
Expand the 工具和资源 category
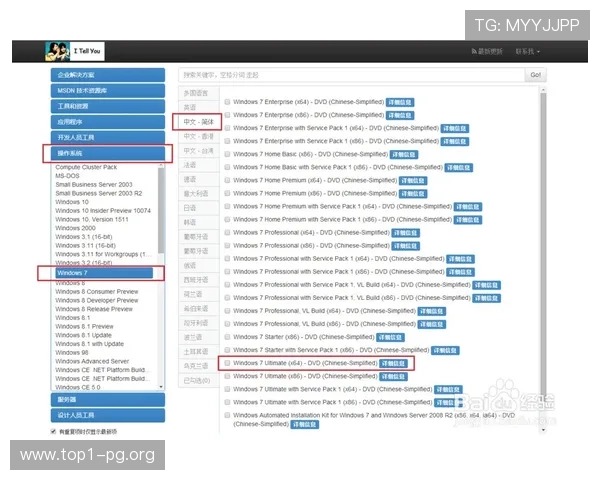pos(108,106)
